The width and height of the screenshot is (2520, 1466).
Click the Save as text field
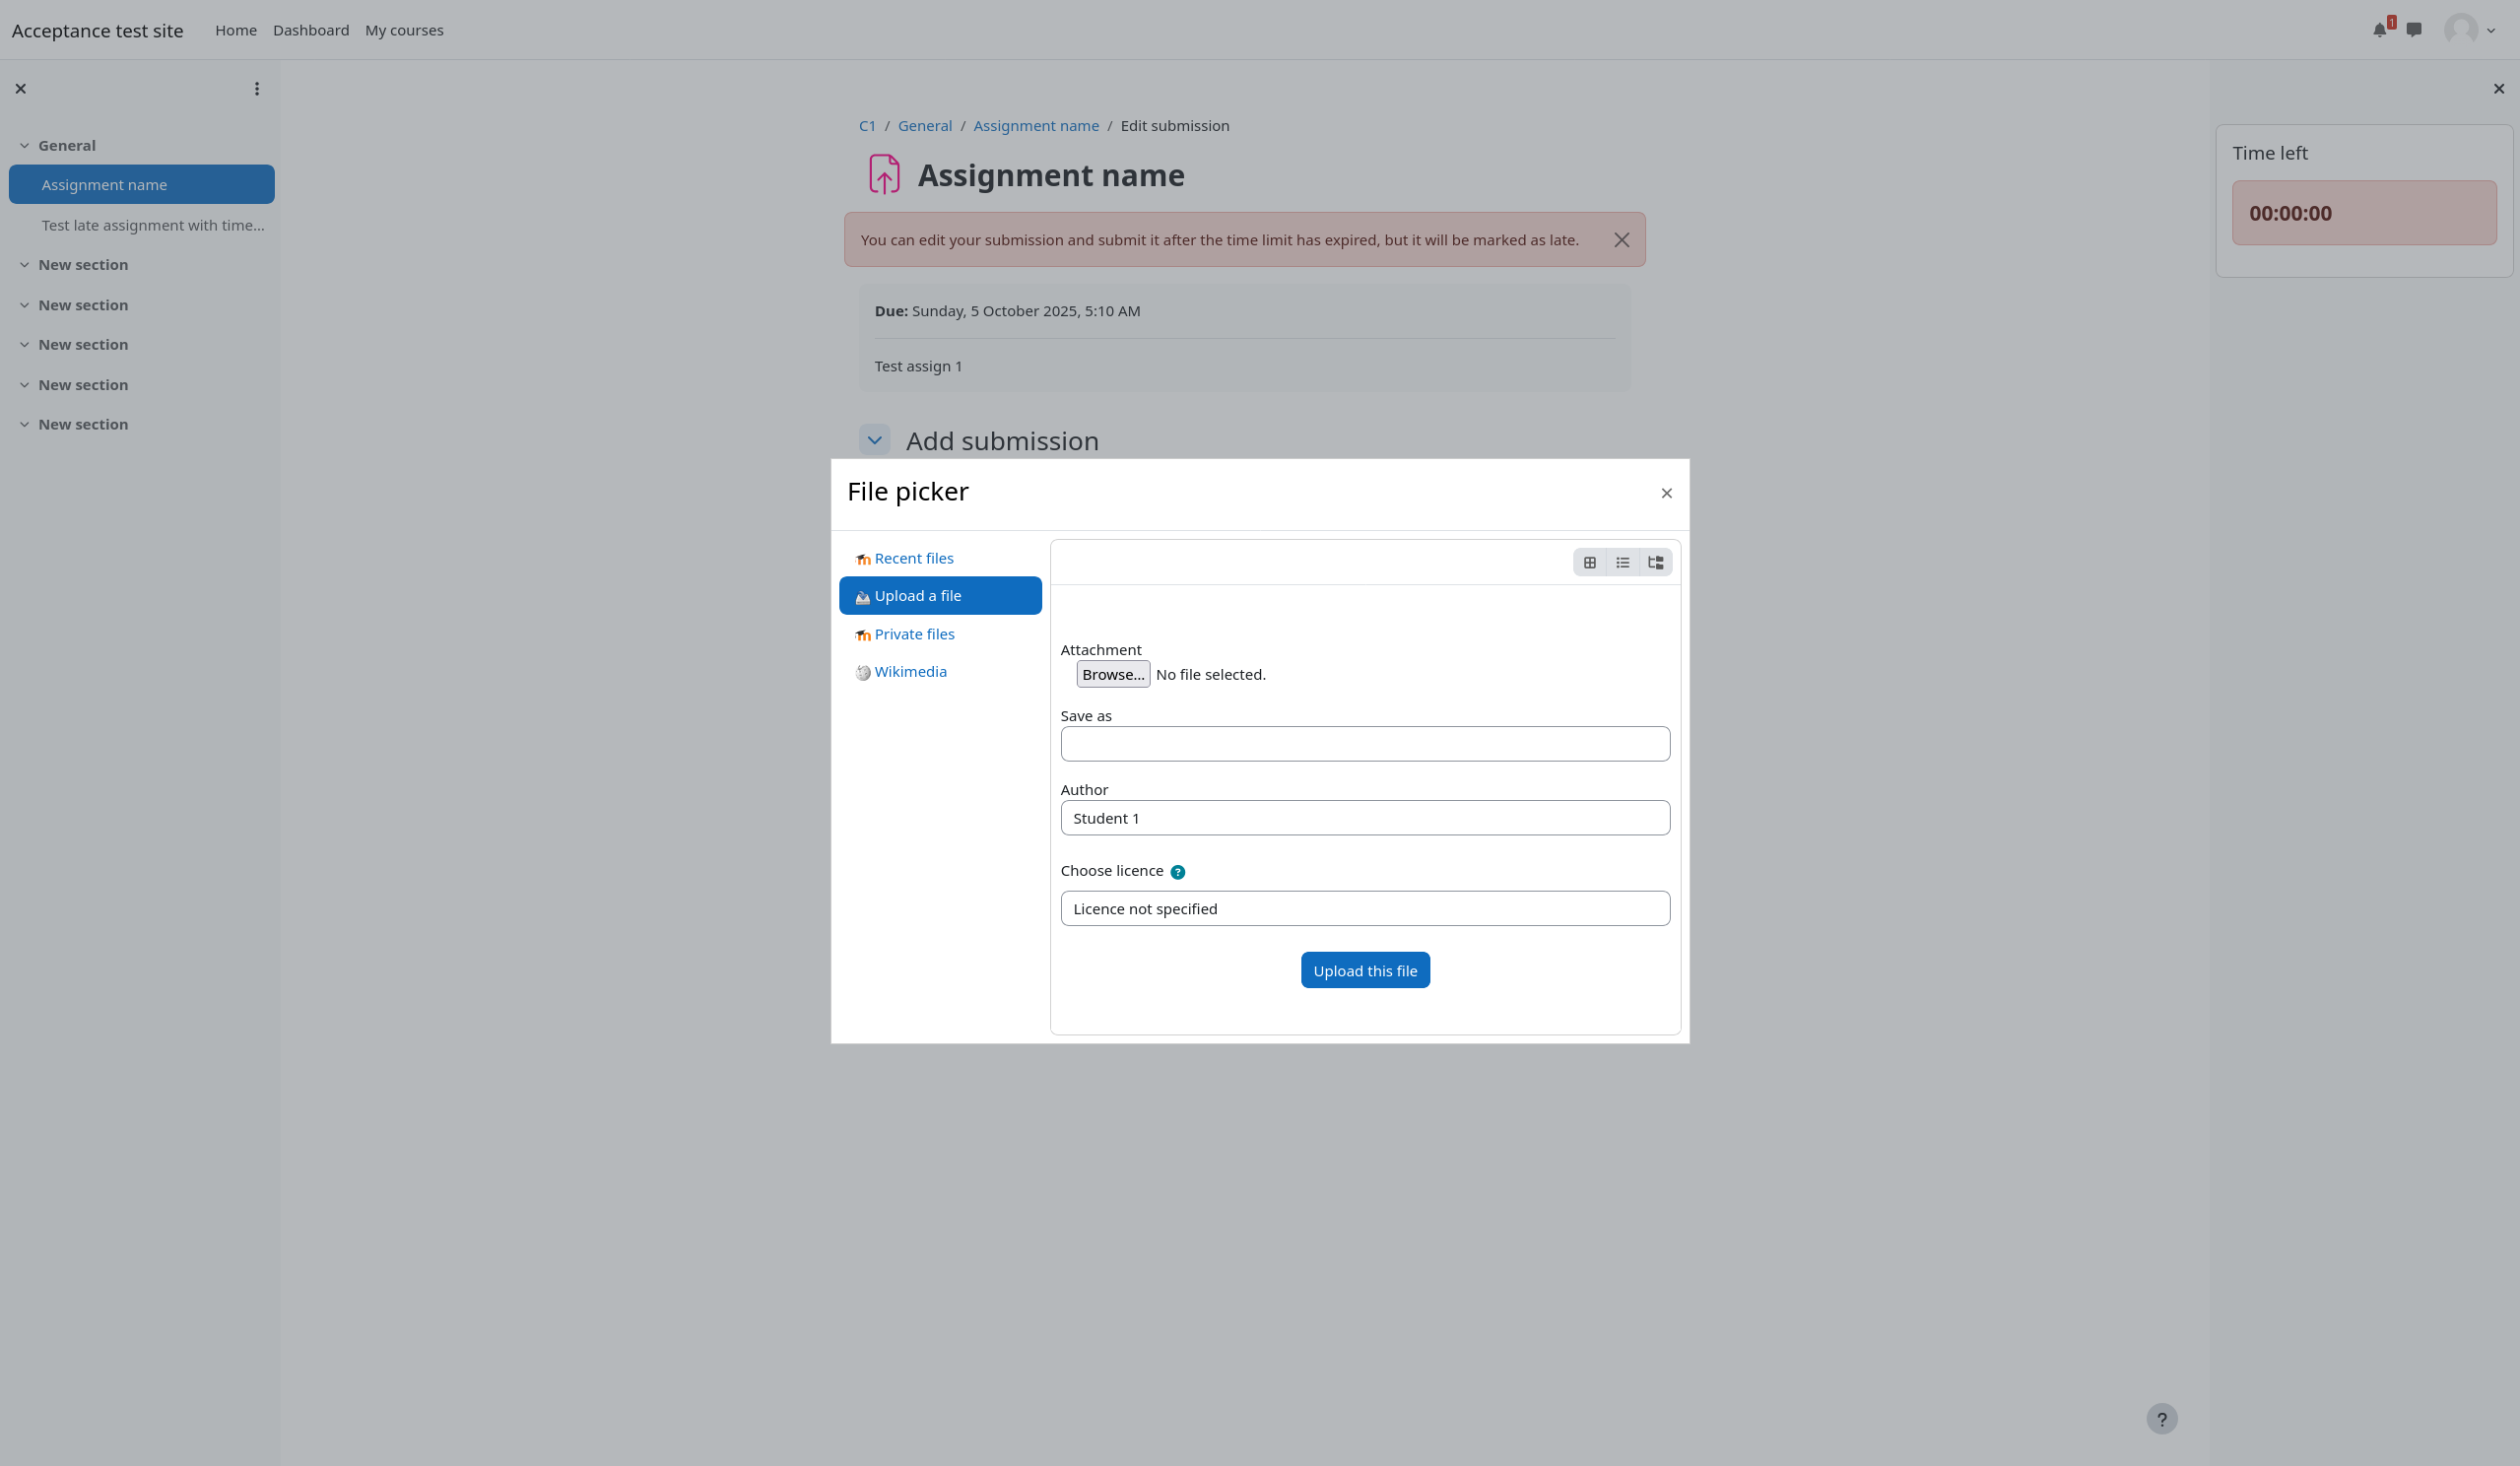pyautogui.click(x=1365, y=744)
